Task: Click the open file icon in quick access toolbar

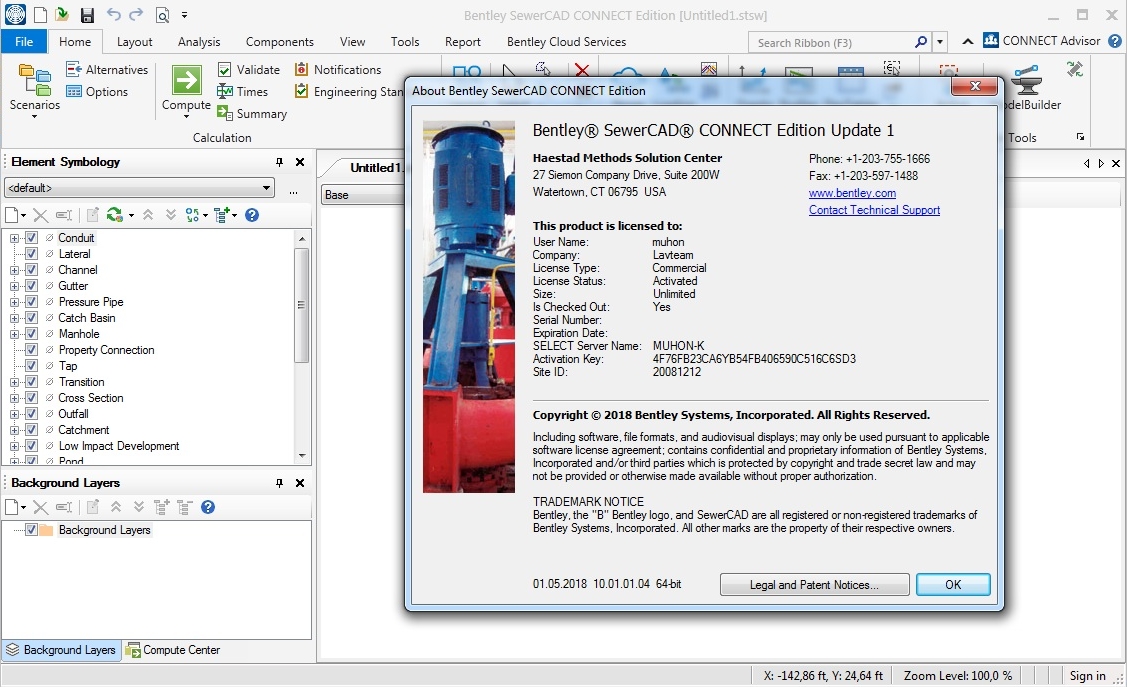Action: point(62,14)
